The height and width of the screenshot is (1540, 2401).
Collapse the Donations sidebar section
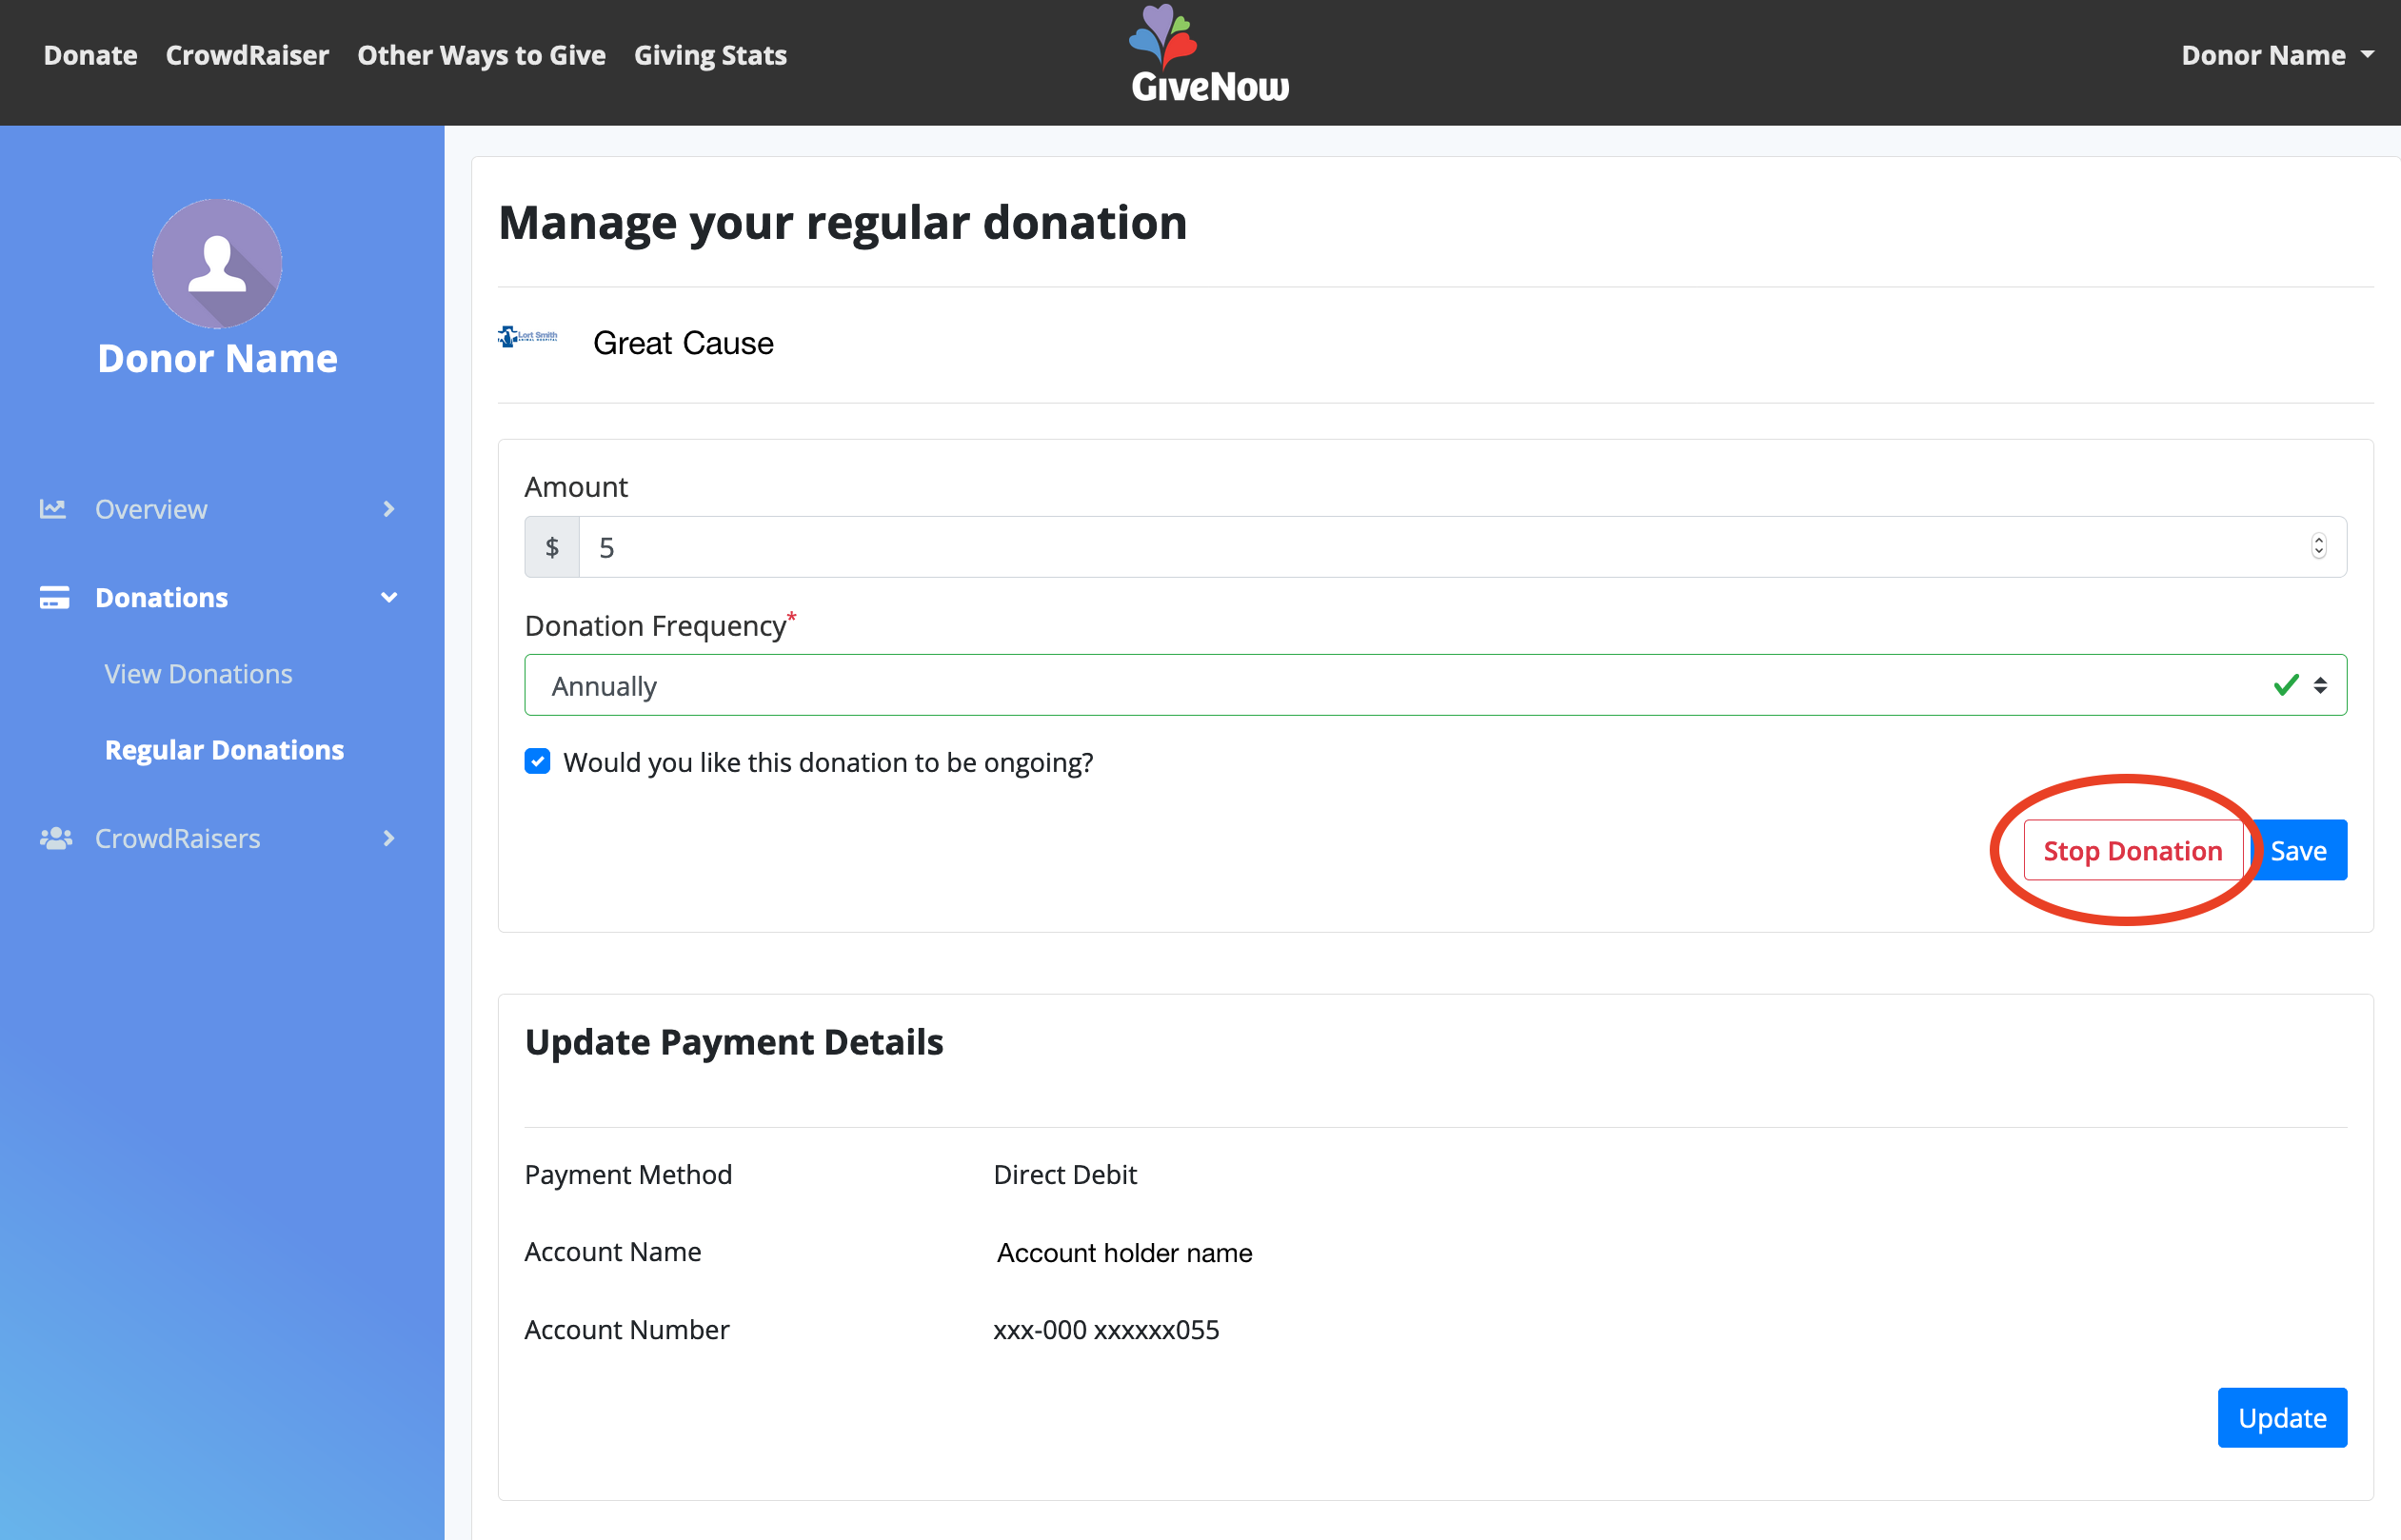coord(389,598)
